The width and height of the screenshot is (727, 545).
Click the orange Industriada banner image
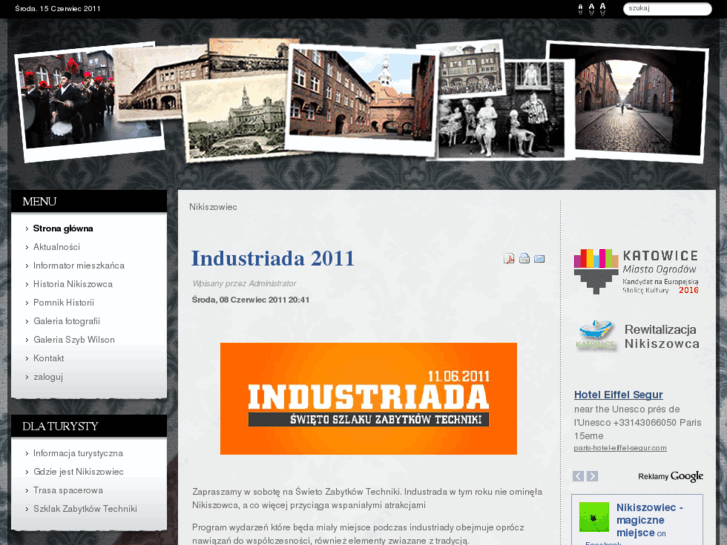point(369,399)
